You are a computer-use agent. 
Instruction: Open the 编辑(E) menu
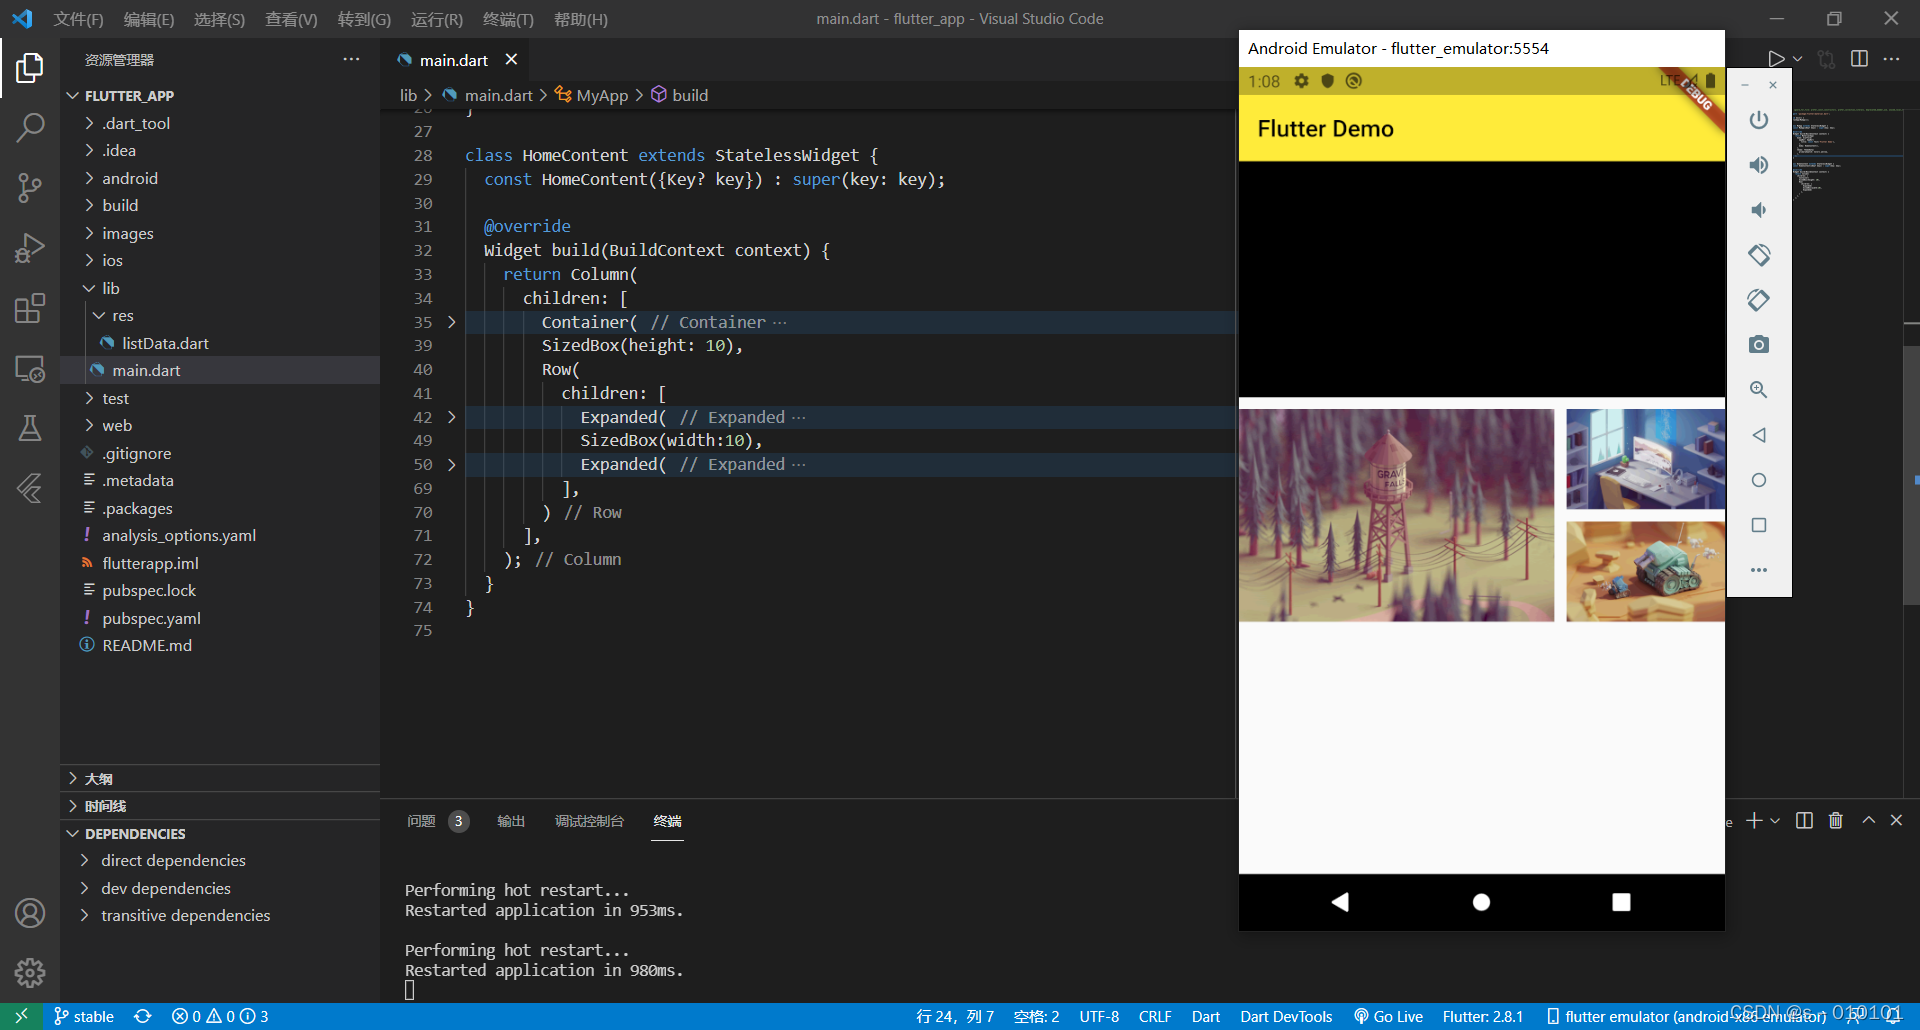click(x=148, y=19)
